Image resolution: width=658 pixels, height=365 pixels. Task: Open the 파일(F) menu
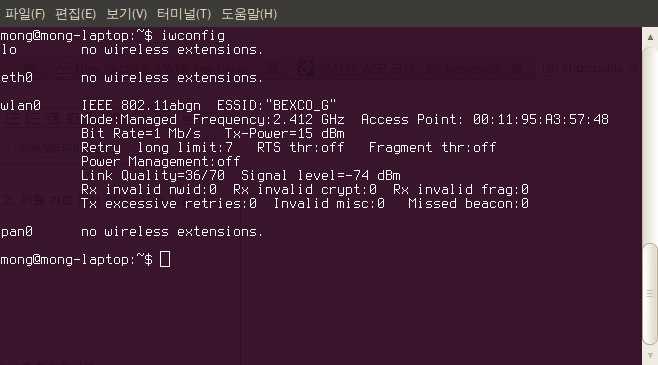point(24,14)
